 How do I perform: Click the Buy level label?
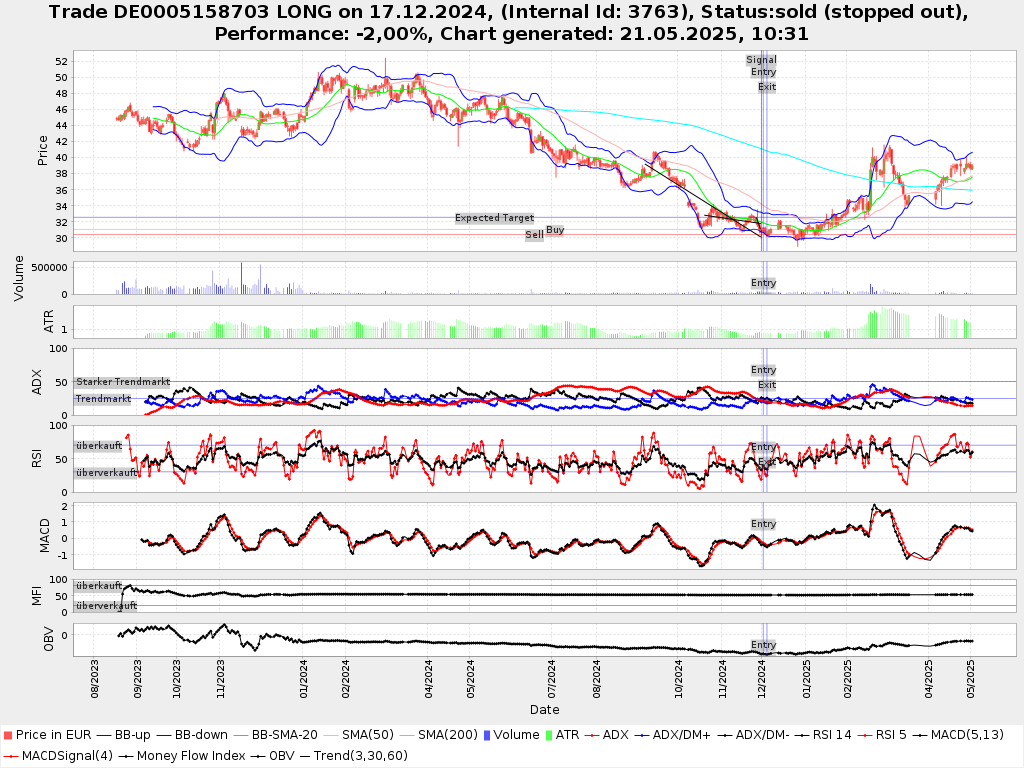coord(555,230)
